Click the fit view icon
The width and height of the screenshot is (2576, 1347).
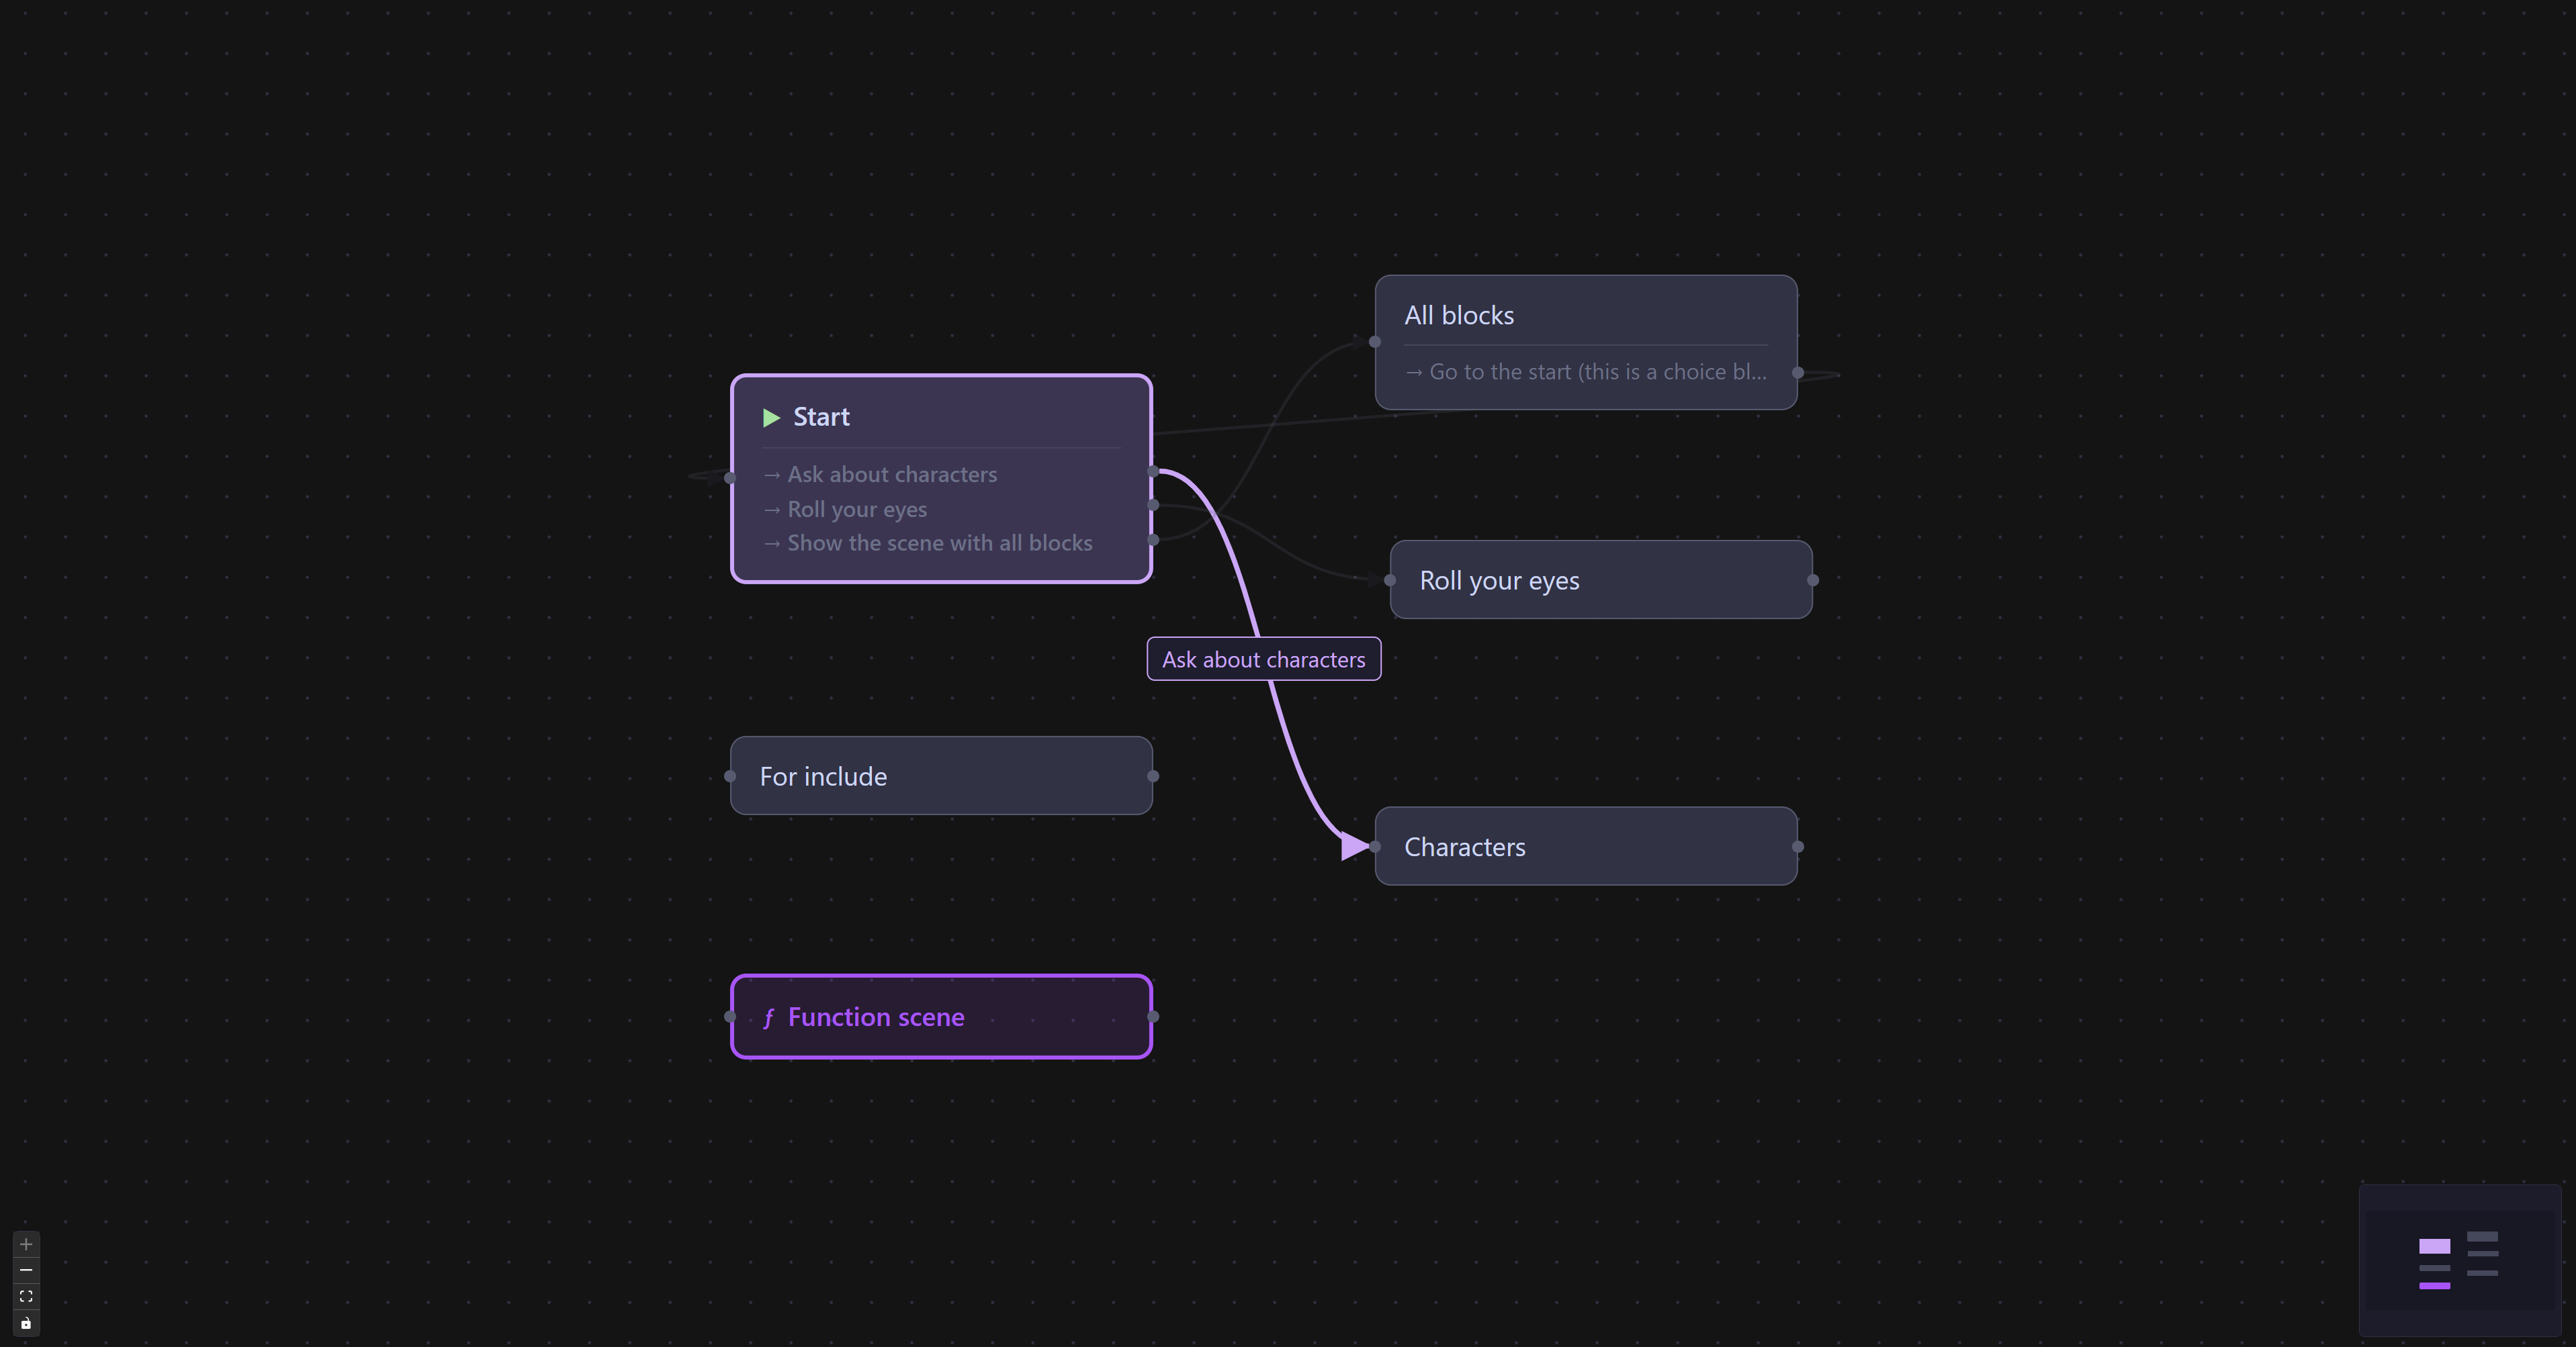pos(26,1296)
